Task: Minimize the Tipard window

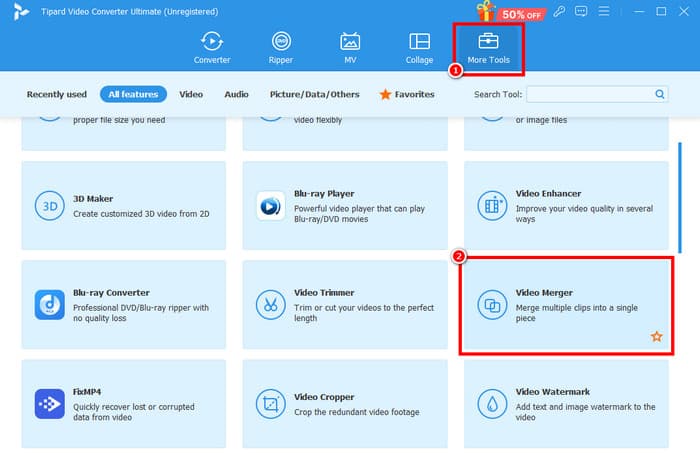Action: (x=639, y=12)
